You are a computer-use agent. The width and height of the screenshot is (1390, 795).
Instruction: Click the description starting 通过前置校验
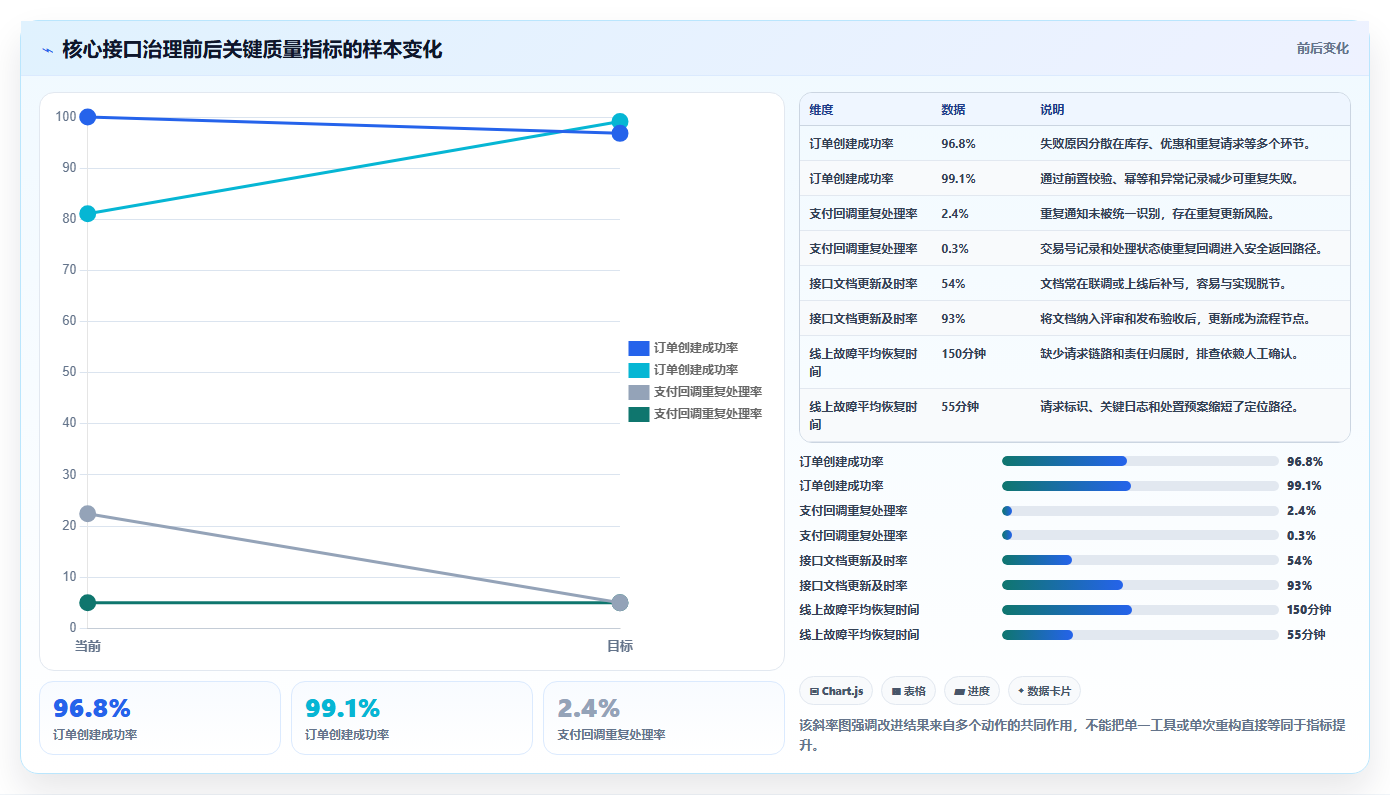[1170, 179]
